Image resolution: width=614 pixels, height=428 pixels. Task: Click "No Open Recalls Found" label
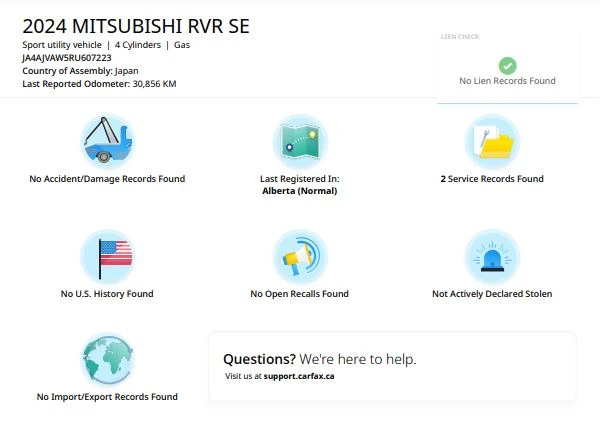pos(300,294)
